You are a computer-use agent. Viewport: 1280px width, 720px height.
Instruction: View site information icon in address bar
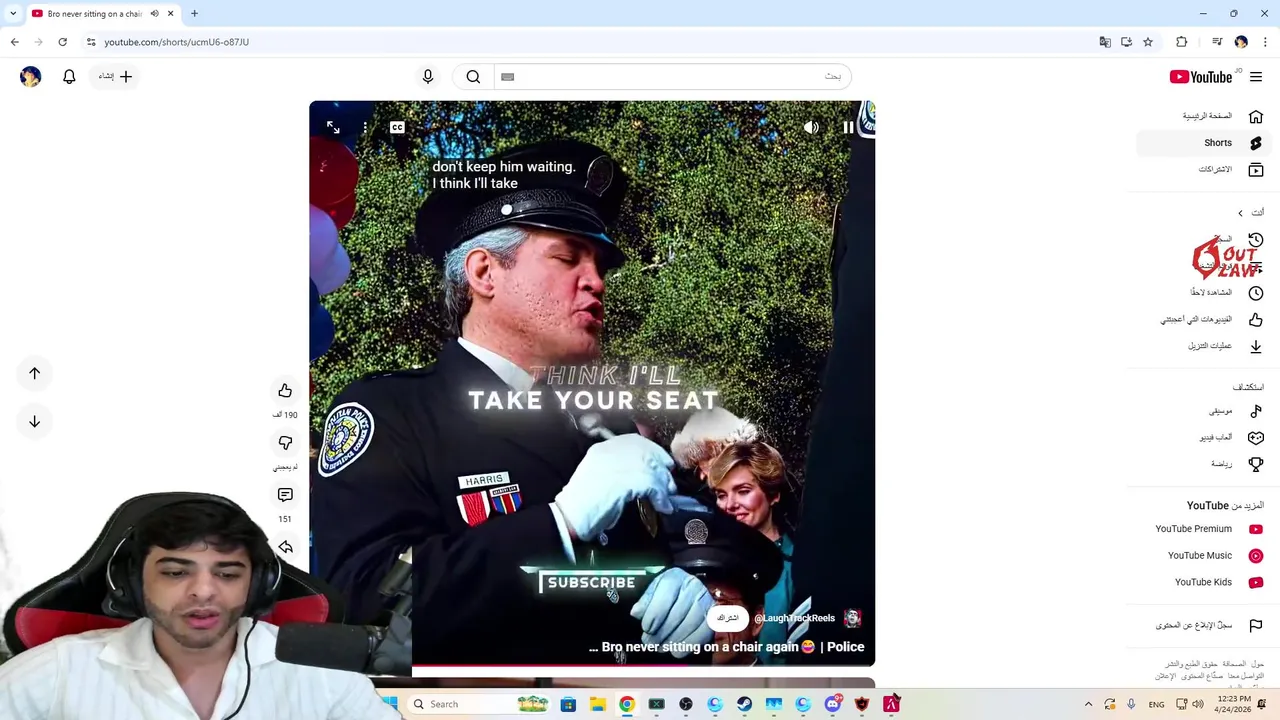(91, 42)
